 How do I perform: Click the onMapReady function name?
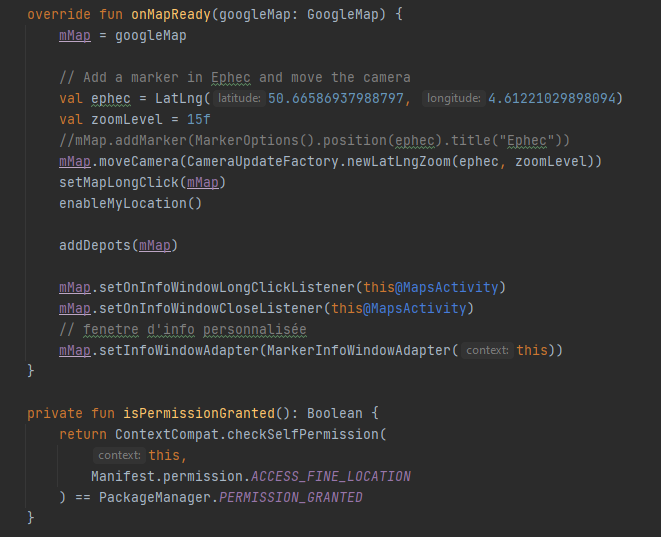click(171, 15)
